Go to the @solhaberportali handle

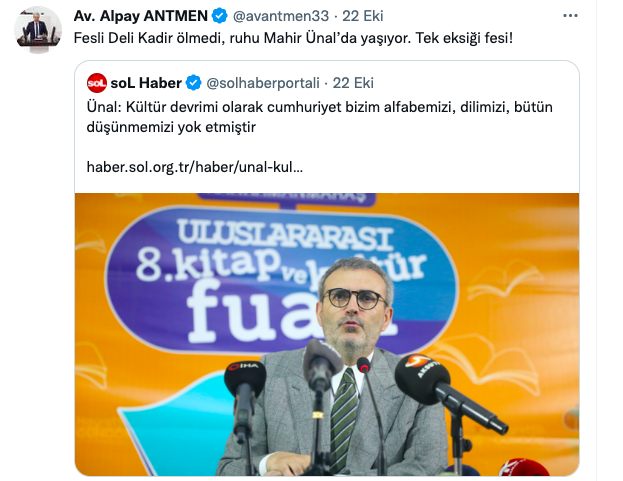pos(263,83)
